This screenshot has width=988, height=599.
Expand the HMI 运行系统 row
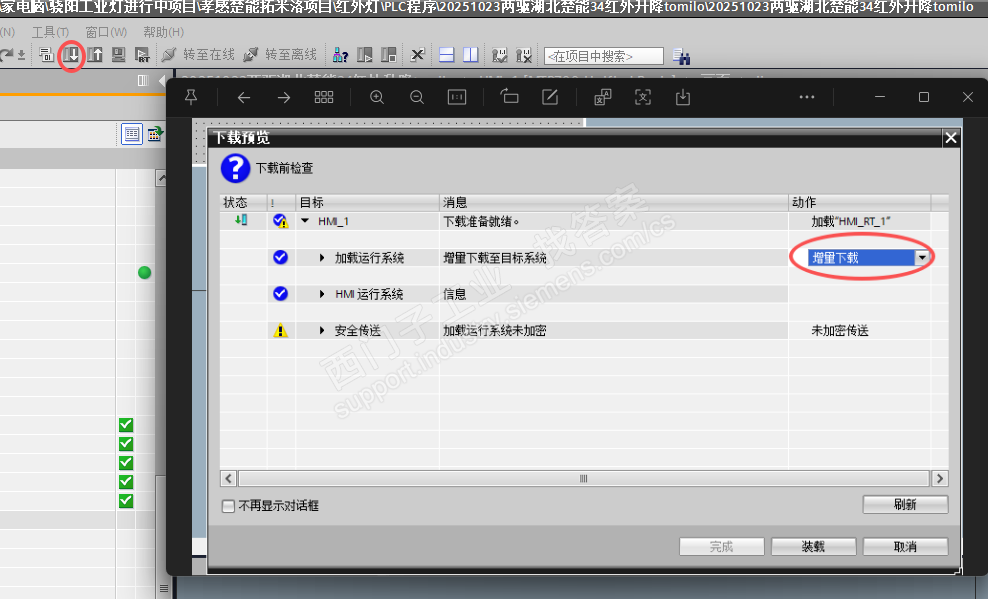click(322, 294)
